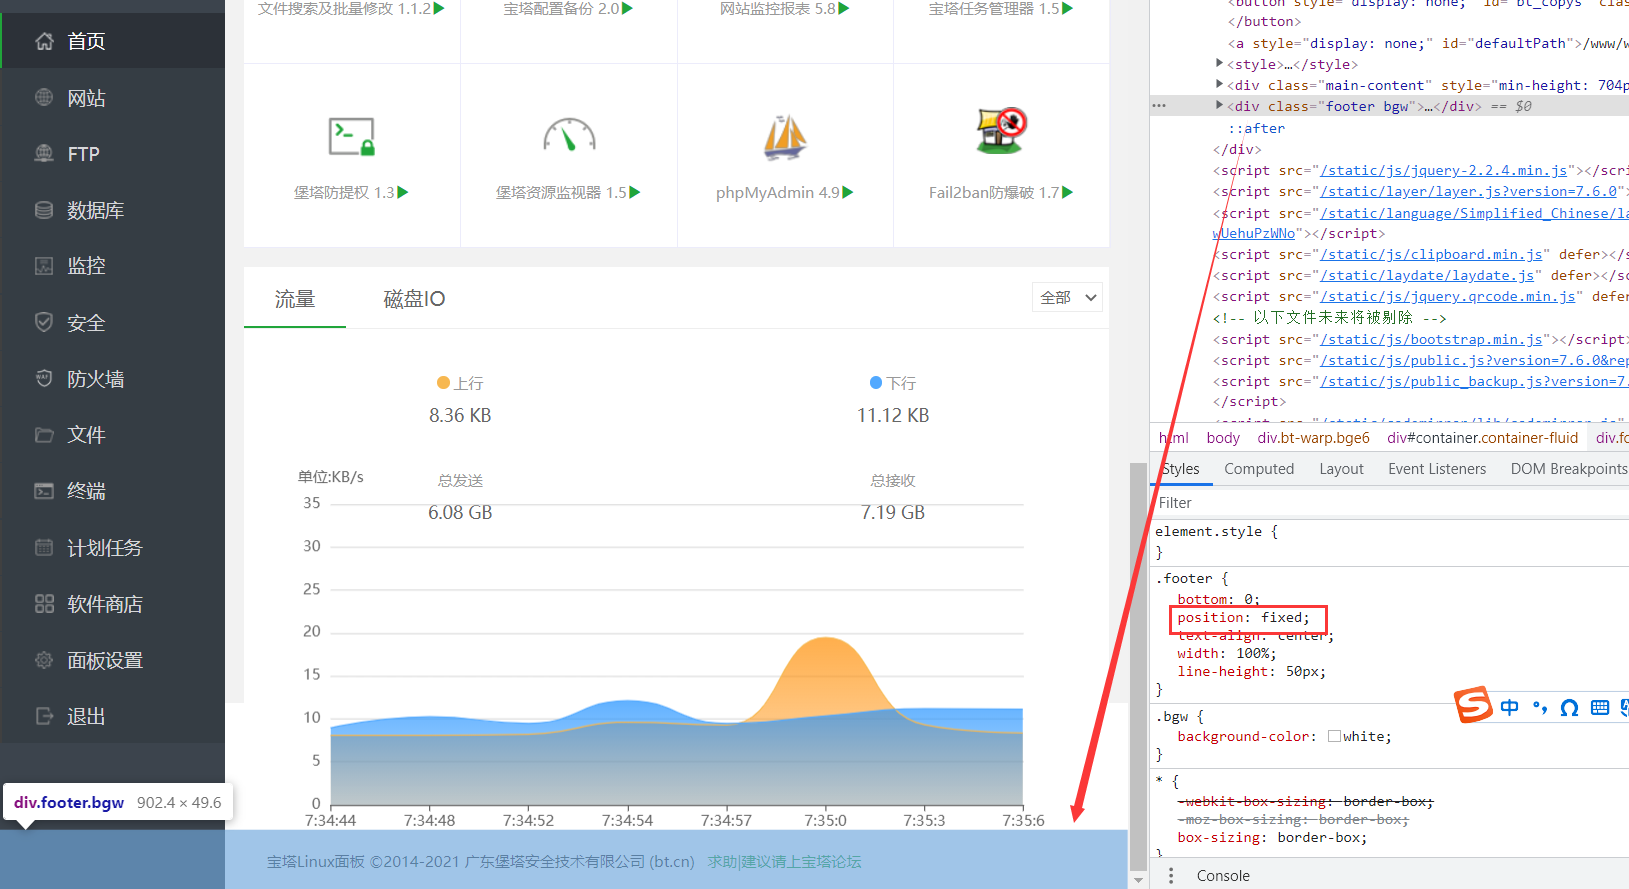Open the 宝塔论坛 help link in footer

click(784, 861)
